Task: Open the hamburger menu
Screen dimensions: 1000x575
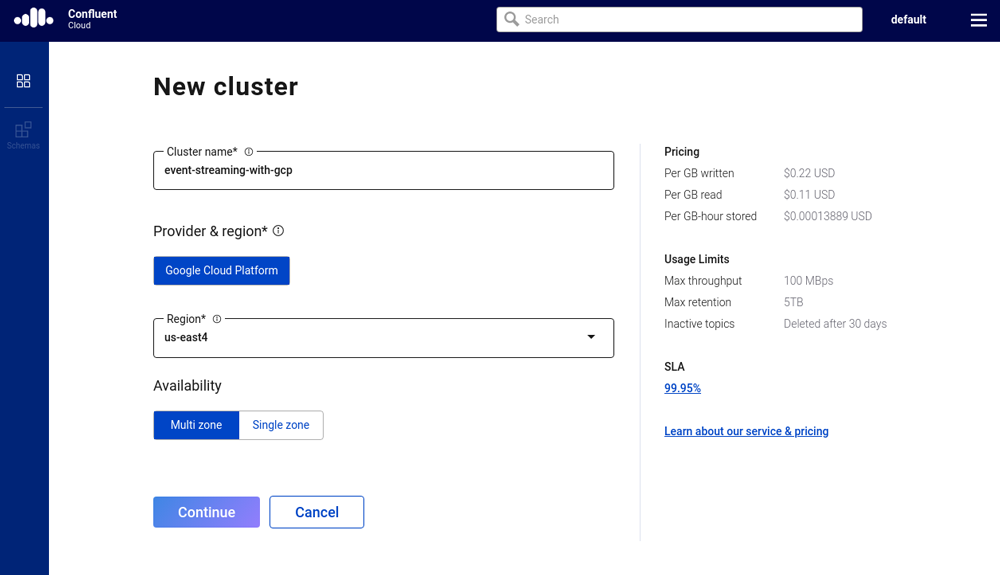Action: (x=978, y=20)
